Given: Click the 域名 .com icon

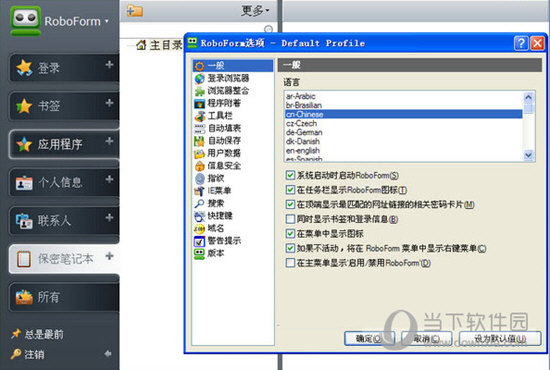Looking at the screenshot, I should tap(199, 229).
